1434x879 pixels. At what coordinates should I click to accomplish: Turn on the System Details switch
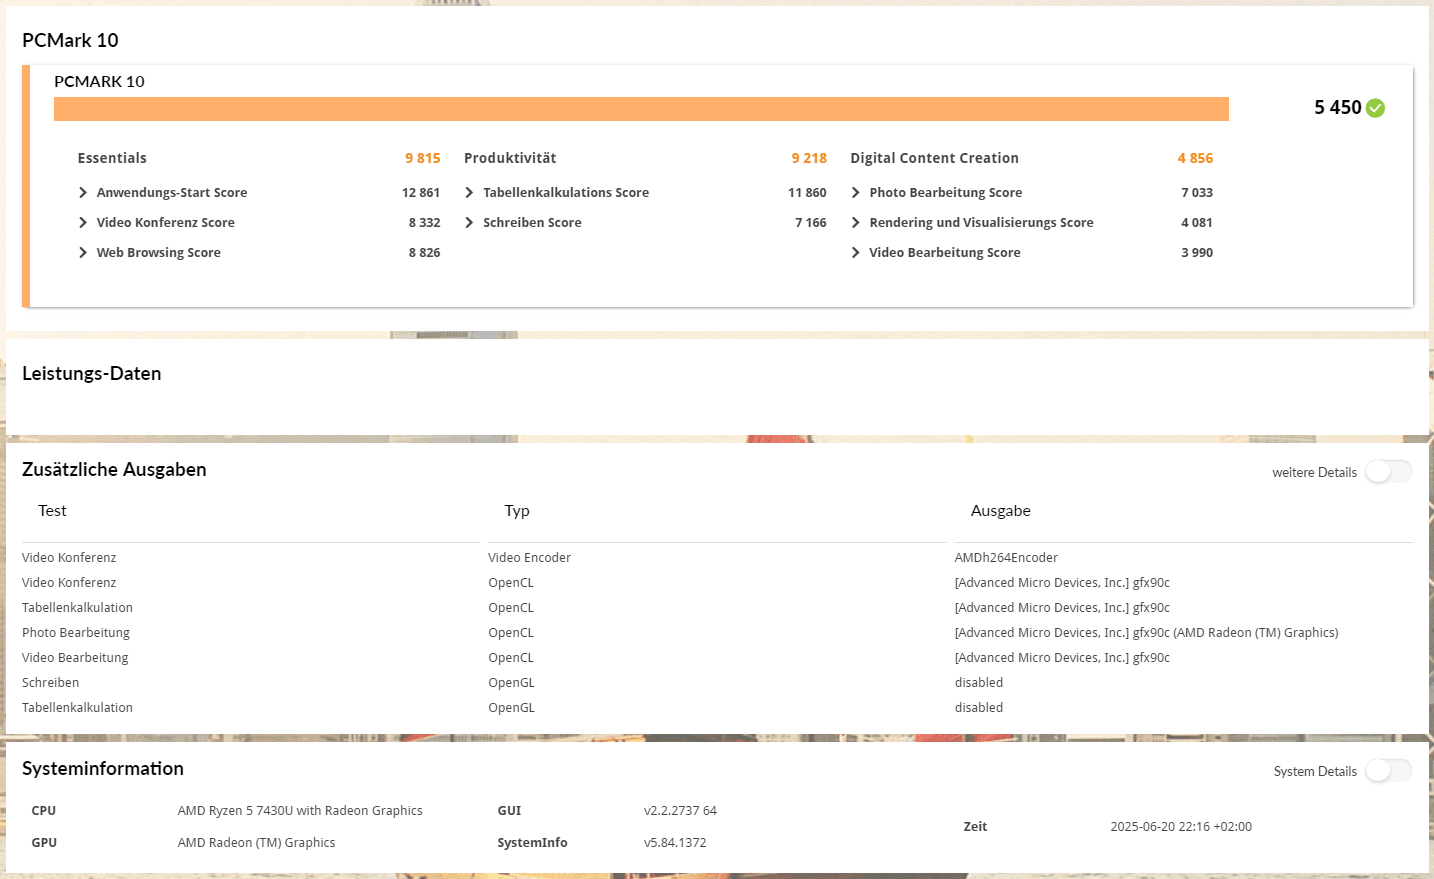[x=1388, y=771]
